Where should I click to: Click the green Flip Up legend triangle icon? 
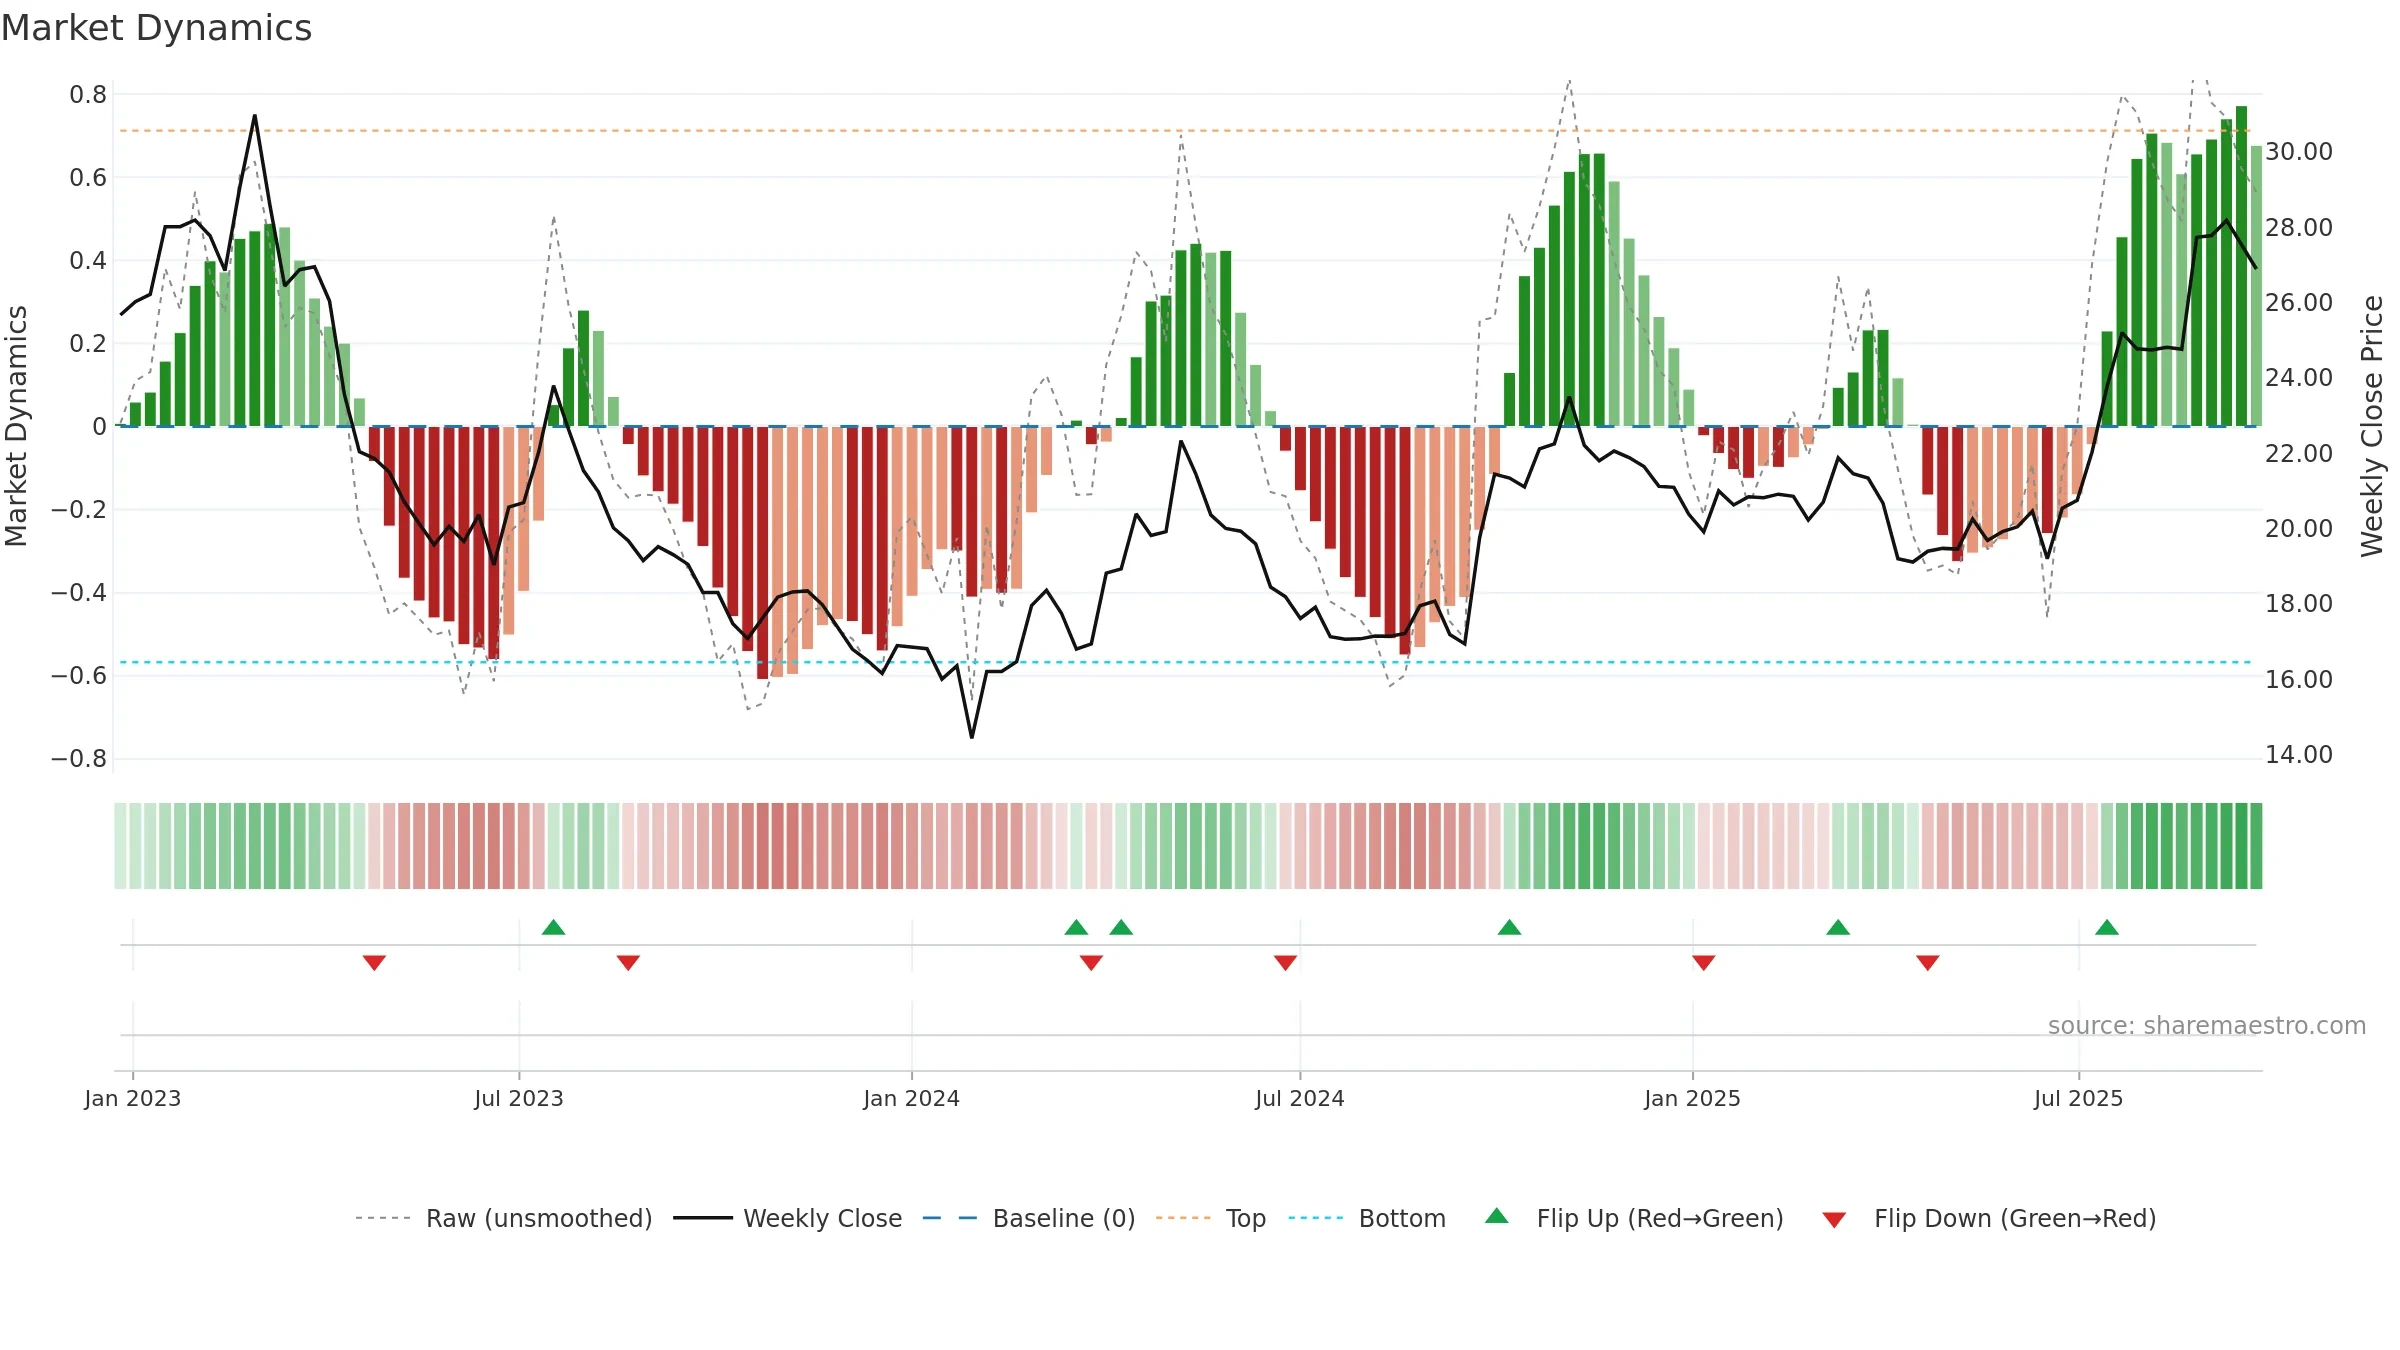(x=1497, y=1216)
